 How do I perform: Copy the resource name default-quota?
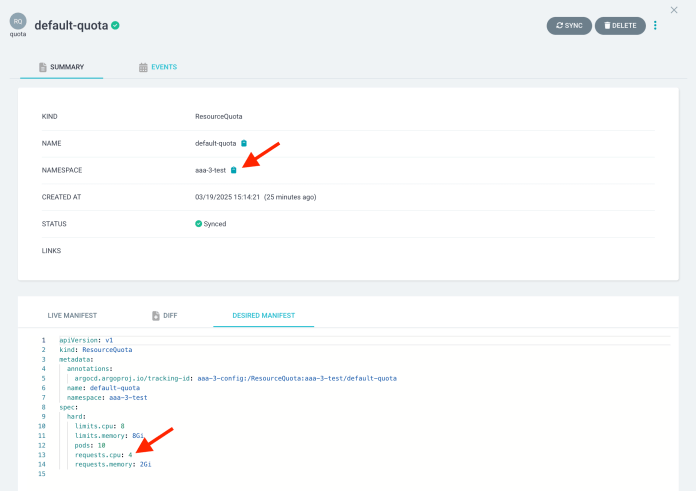click(244, 143)
